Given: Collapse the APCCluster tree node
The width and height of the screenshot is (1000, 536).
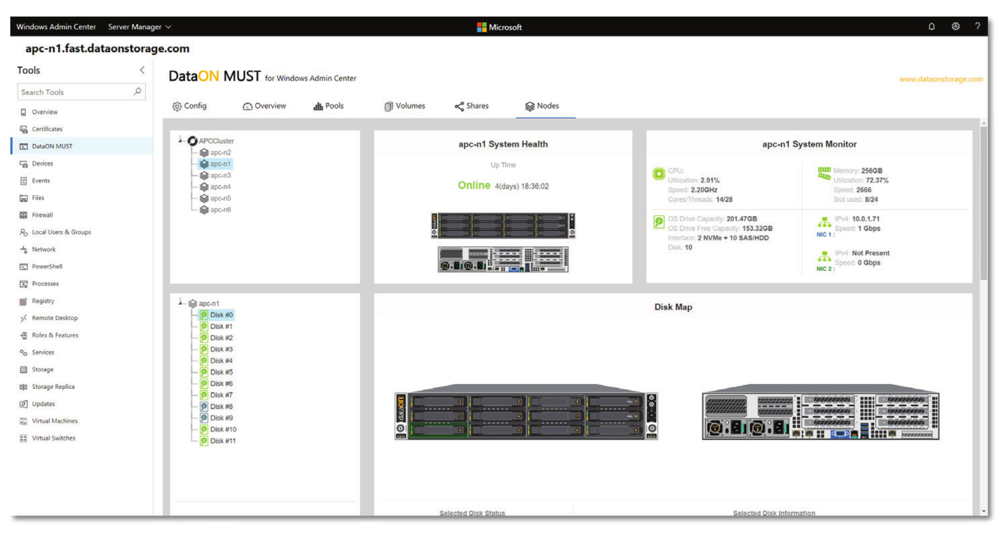Looking at the screenshot, I should [181, 140].
